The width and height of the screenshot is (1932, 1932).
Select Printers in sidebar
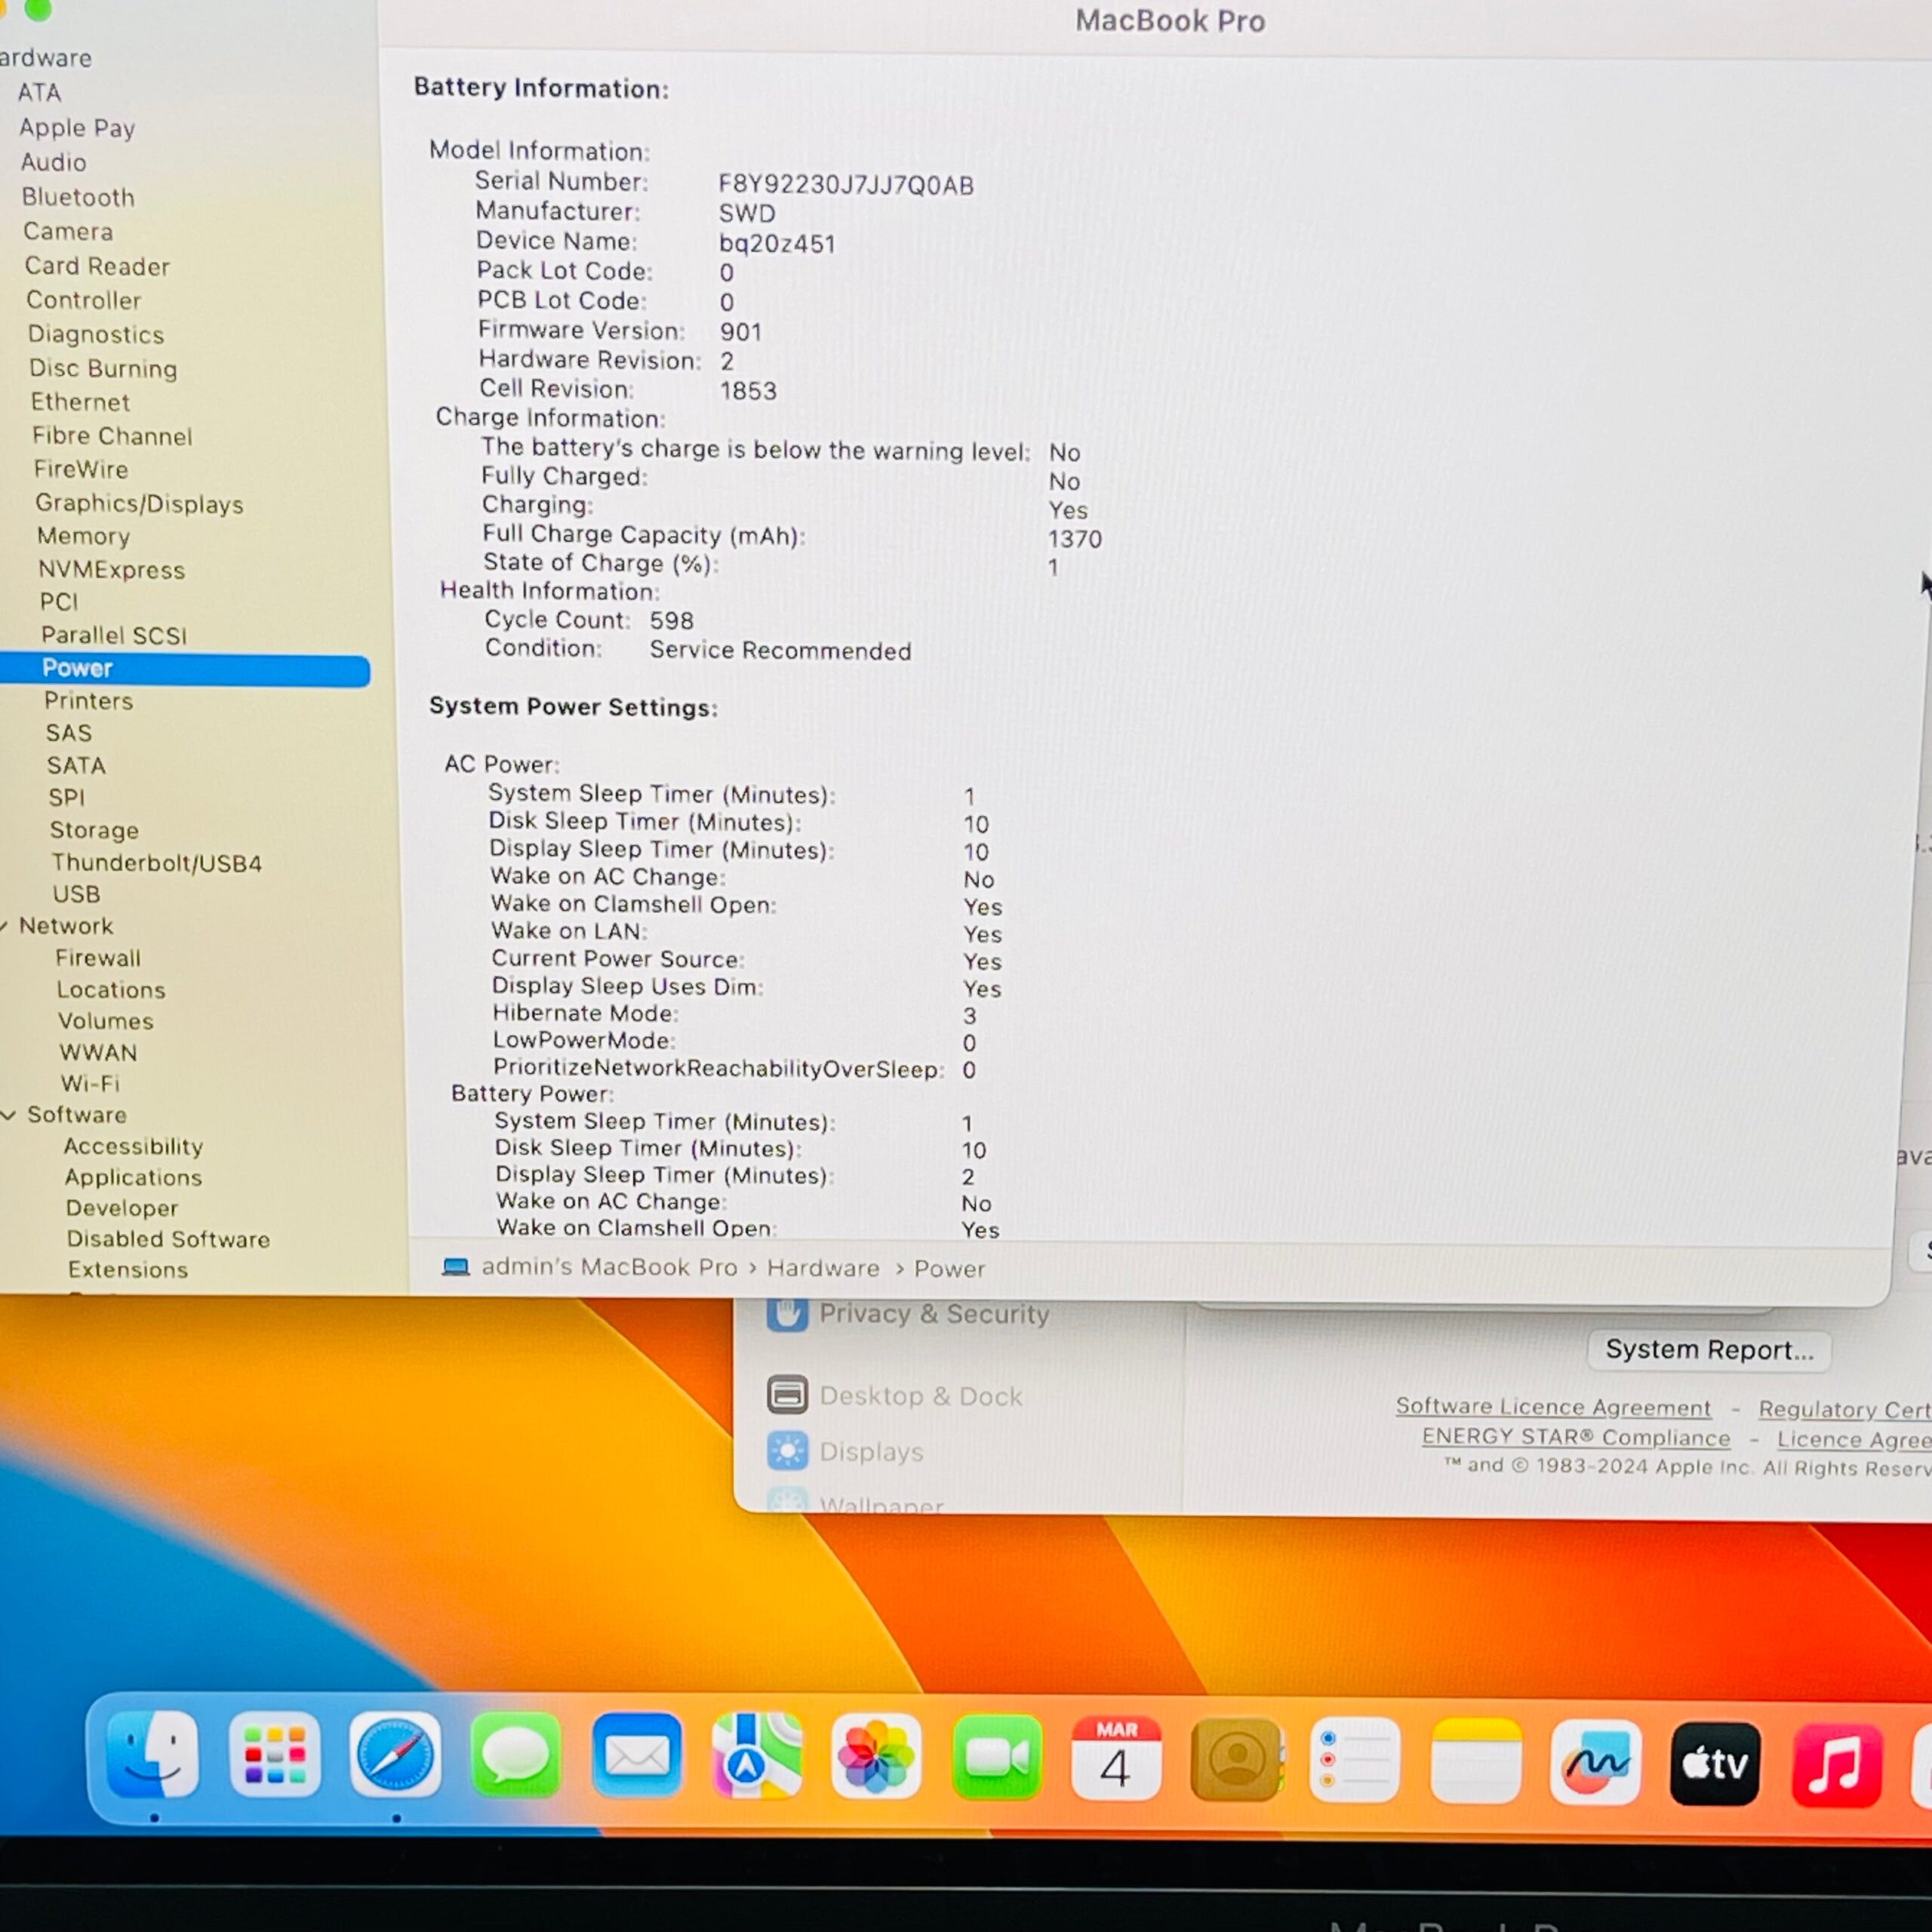(88, 701)
